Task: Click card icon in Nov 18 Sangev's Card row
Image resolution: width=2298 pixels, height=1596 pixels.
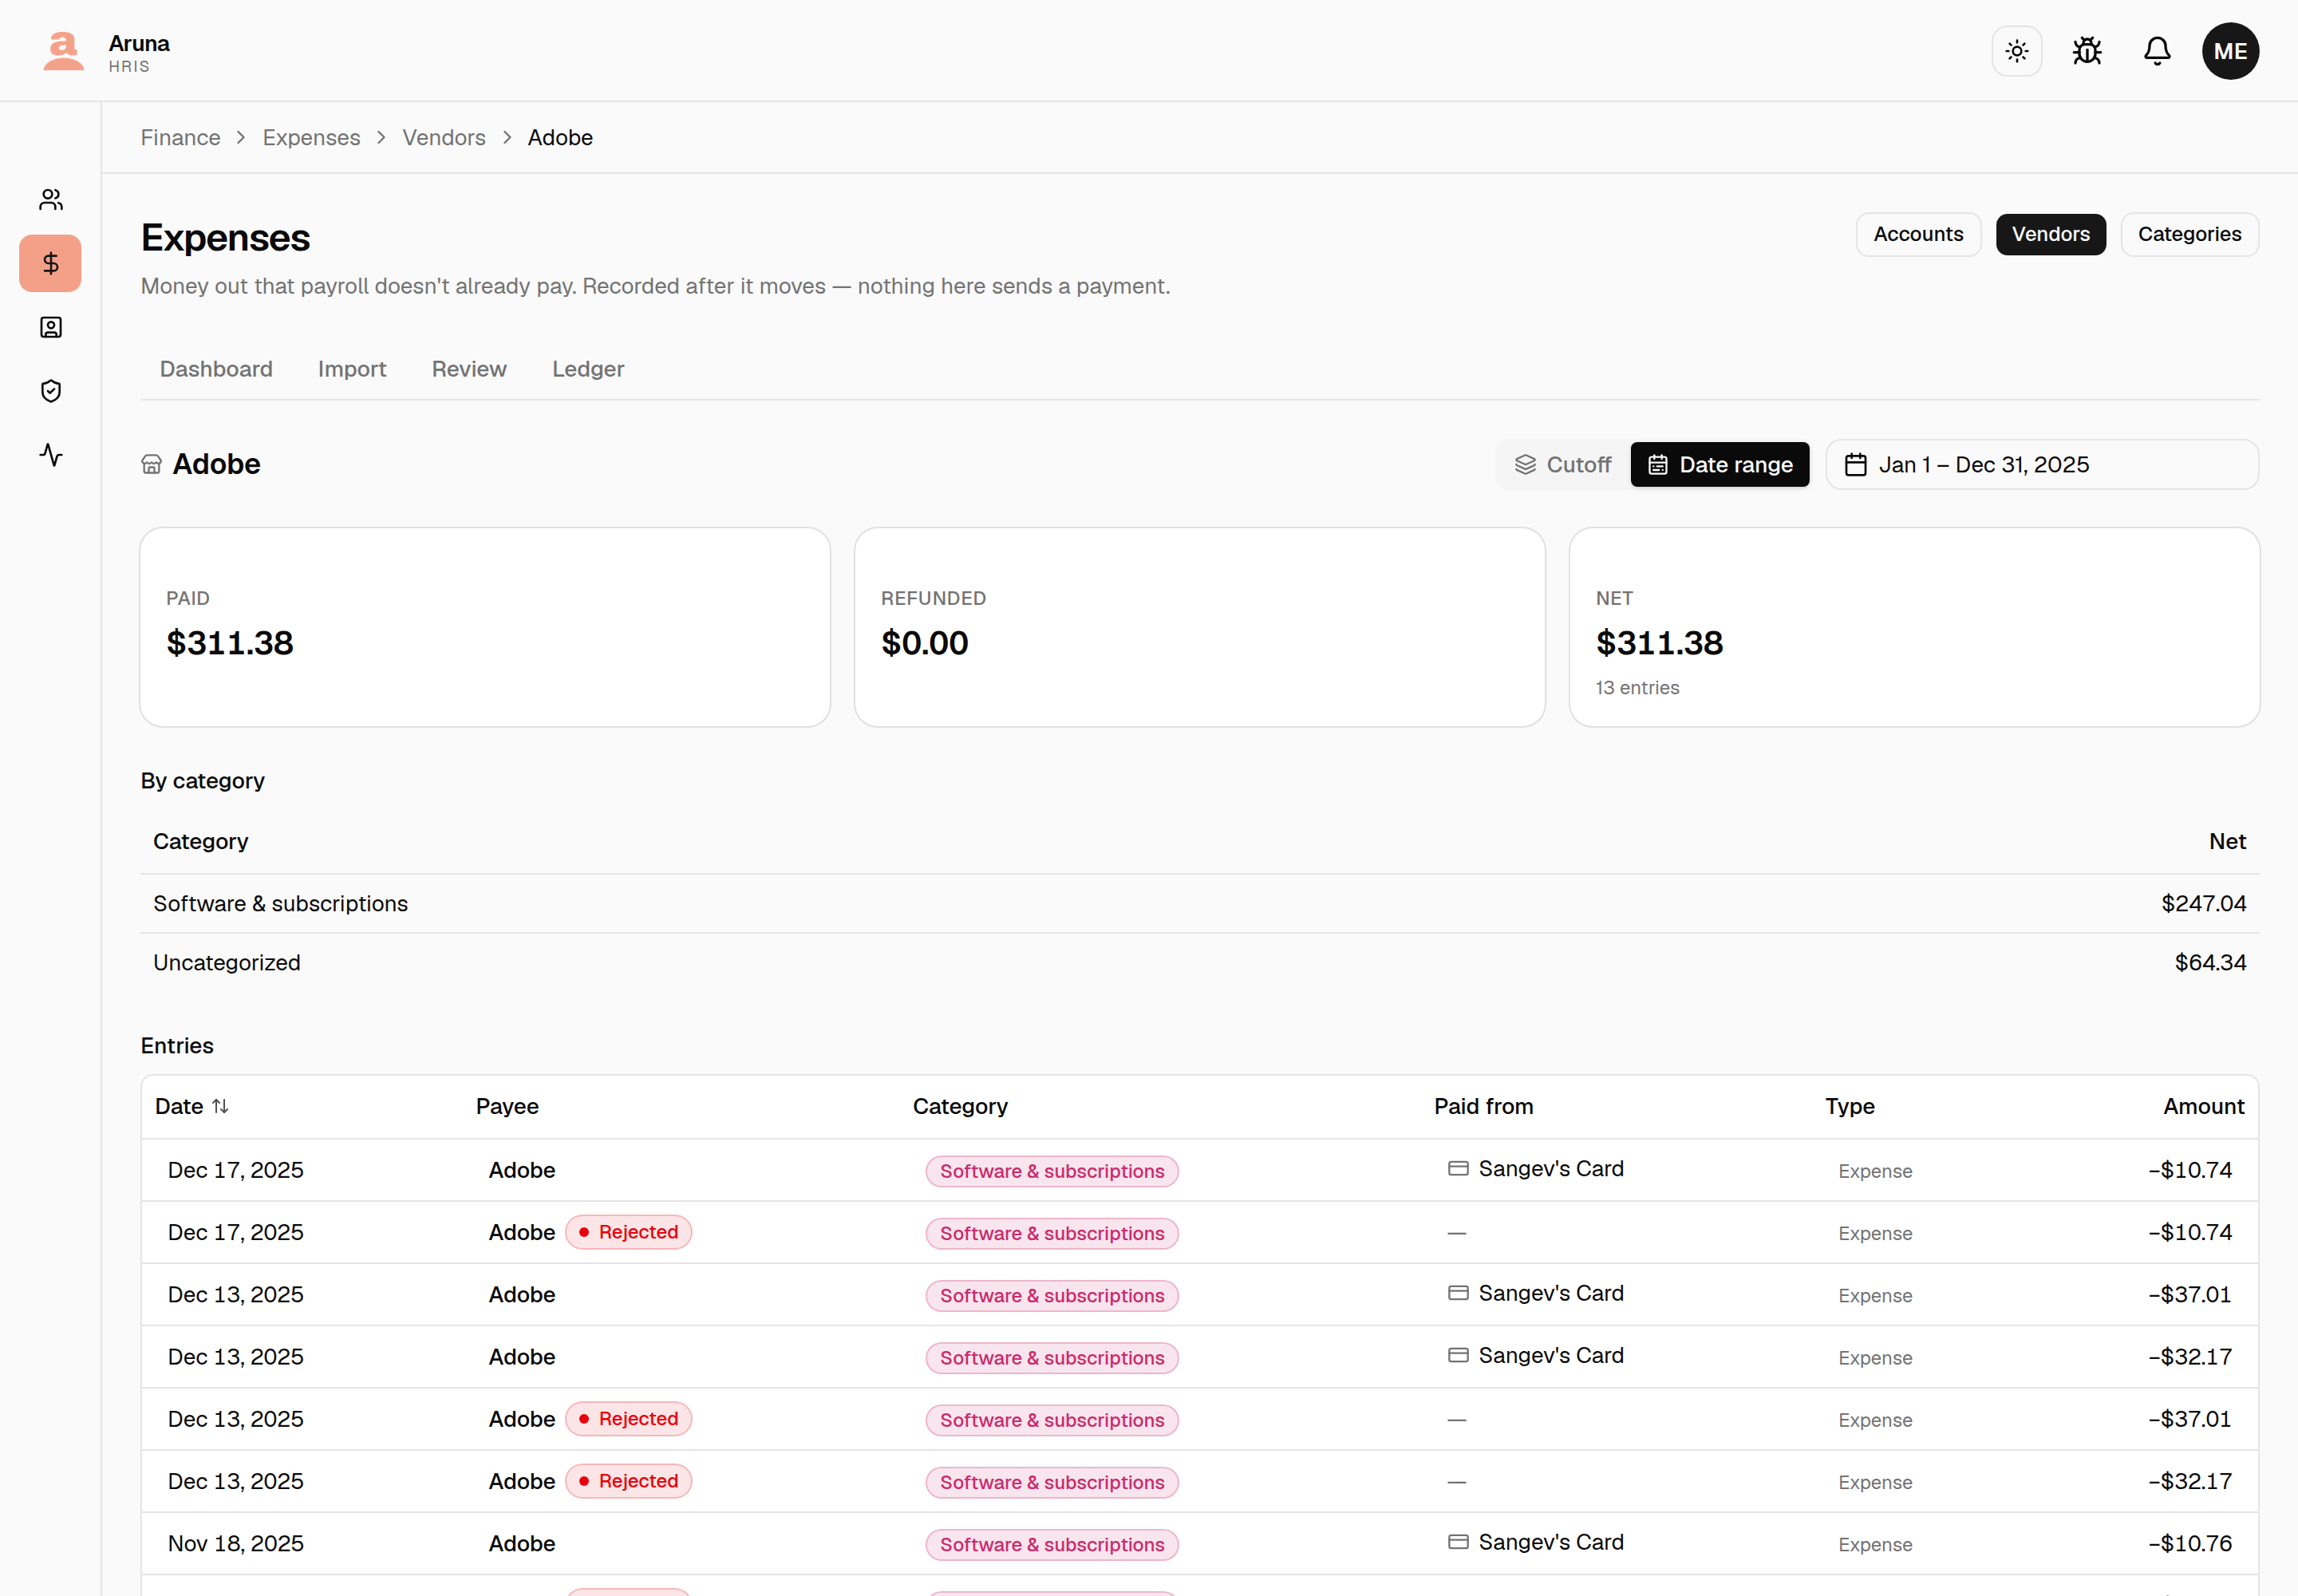Action: (1458, 1542)
